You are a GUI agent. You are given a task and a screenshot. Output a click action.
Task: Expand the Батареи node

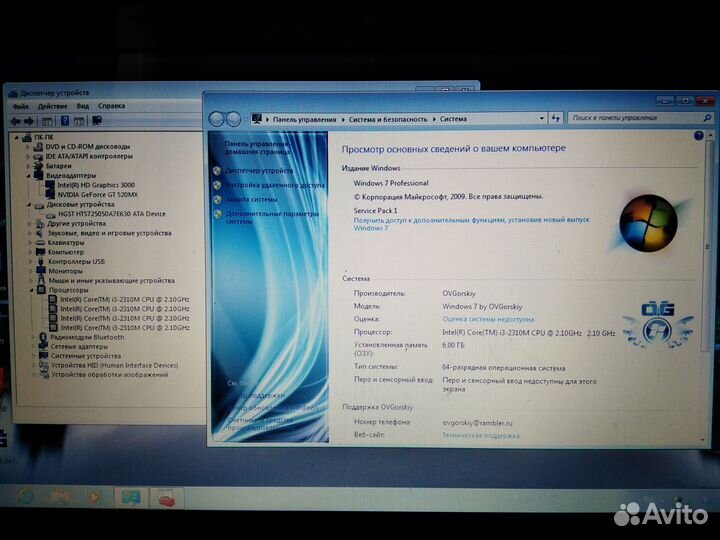pyautogui.click(x=28, y=166)
